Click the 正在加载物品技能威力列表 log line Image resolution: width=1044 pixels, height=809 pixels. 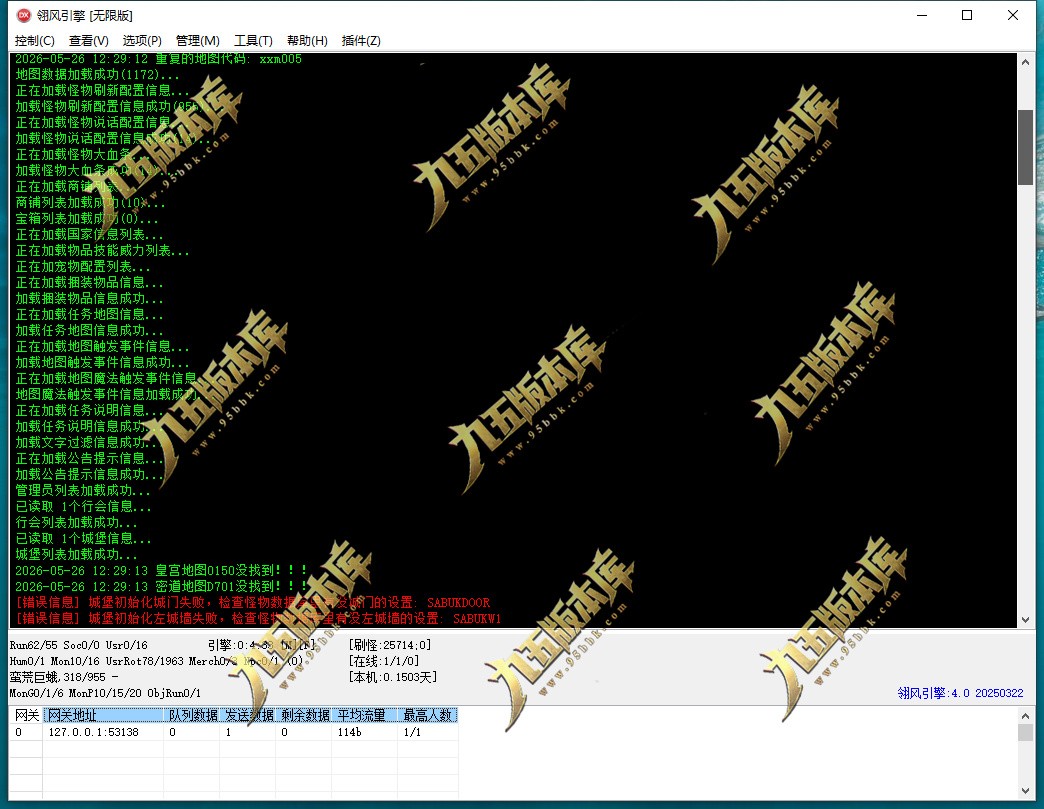pos(103,250)
